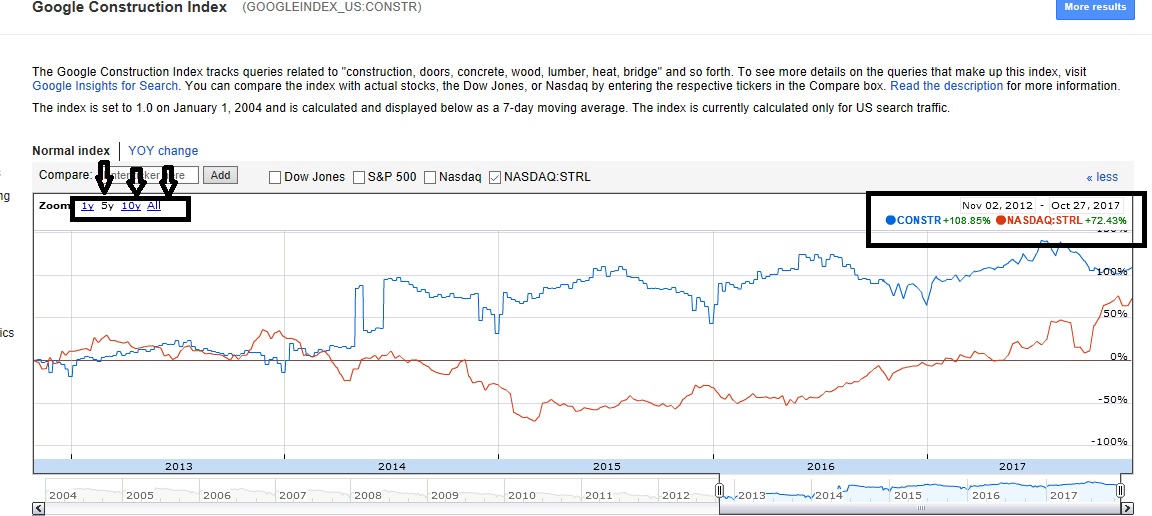The height and width of the screenshot is (516, 1152).
Task: Enable the Dow Jones checkbox
Action: click(x=276, y=177)
